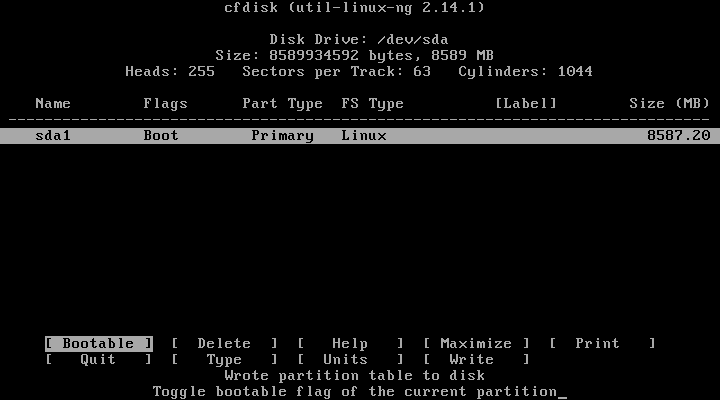Image resolution: width=720 pixels, height=400 pixels.
Task: Click the FS Type column header
Action: [372, 104]
